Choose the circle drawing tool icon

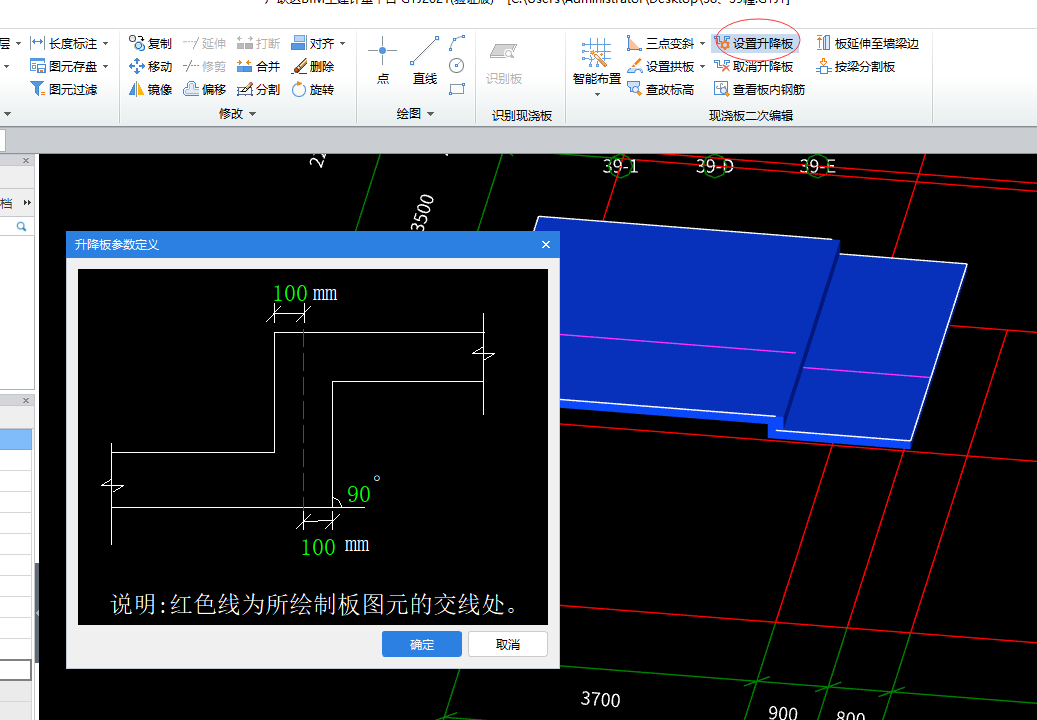coord(457,65)
